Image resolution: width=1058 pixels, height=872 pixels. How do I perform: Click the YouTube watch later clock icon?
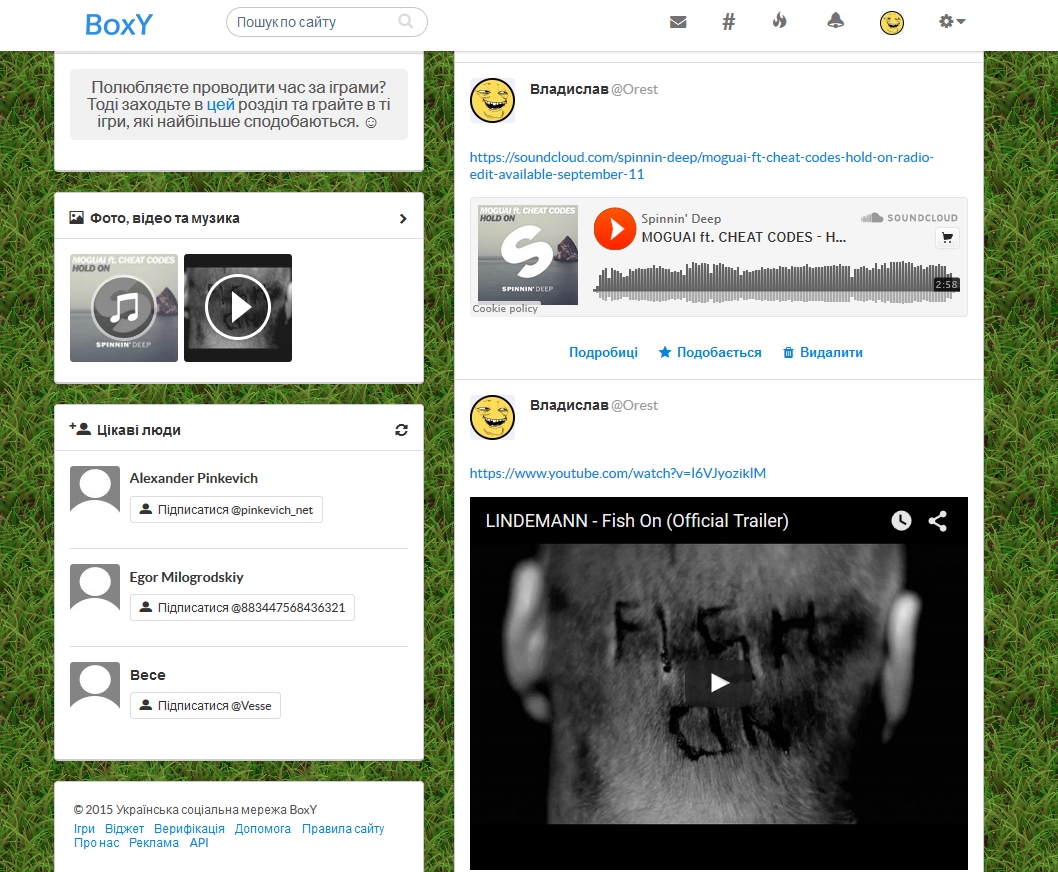coord(901,521)
